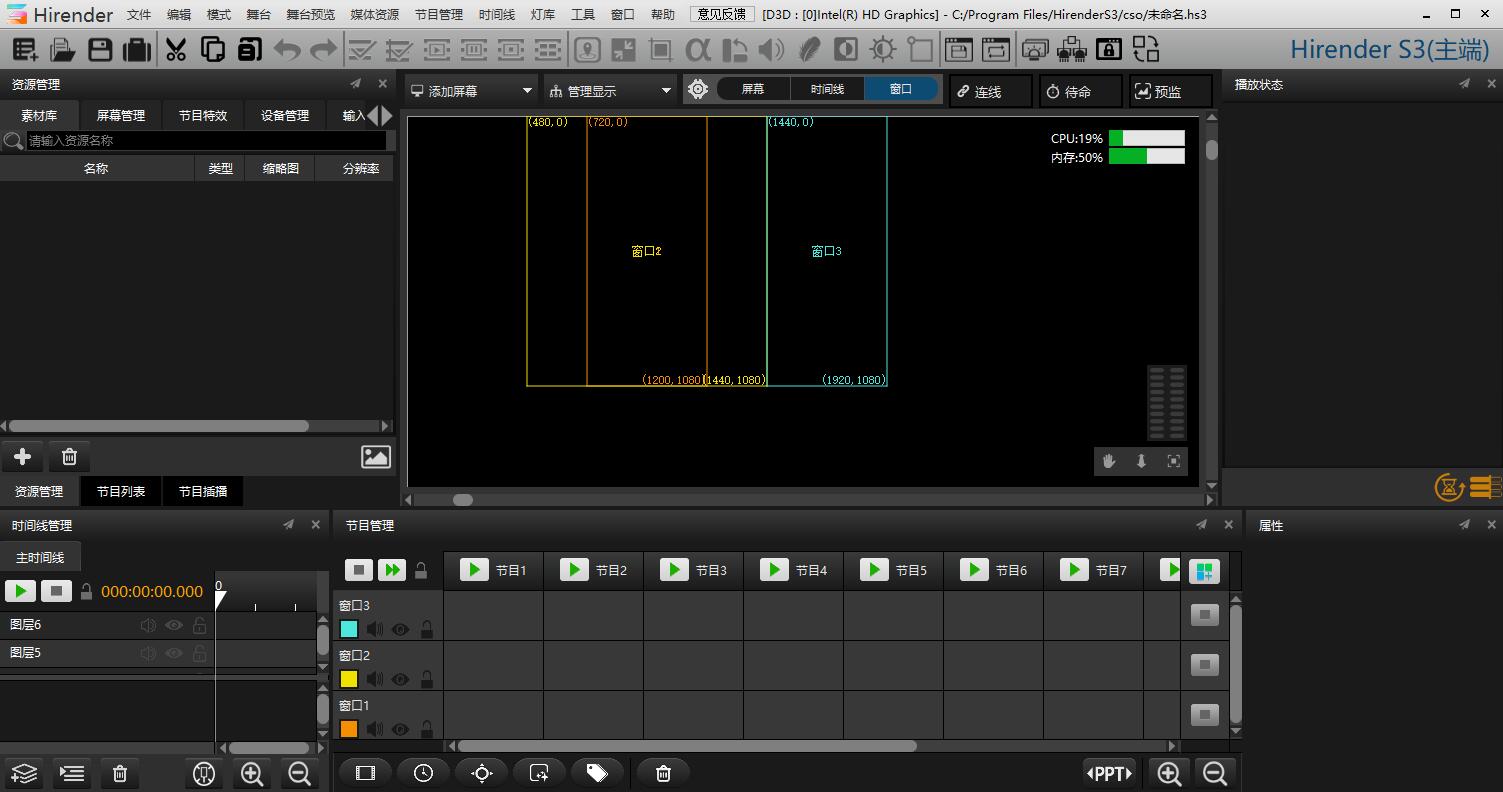
Task: Click the indent list icon in timeline panel
Action: pos(72,773)
